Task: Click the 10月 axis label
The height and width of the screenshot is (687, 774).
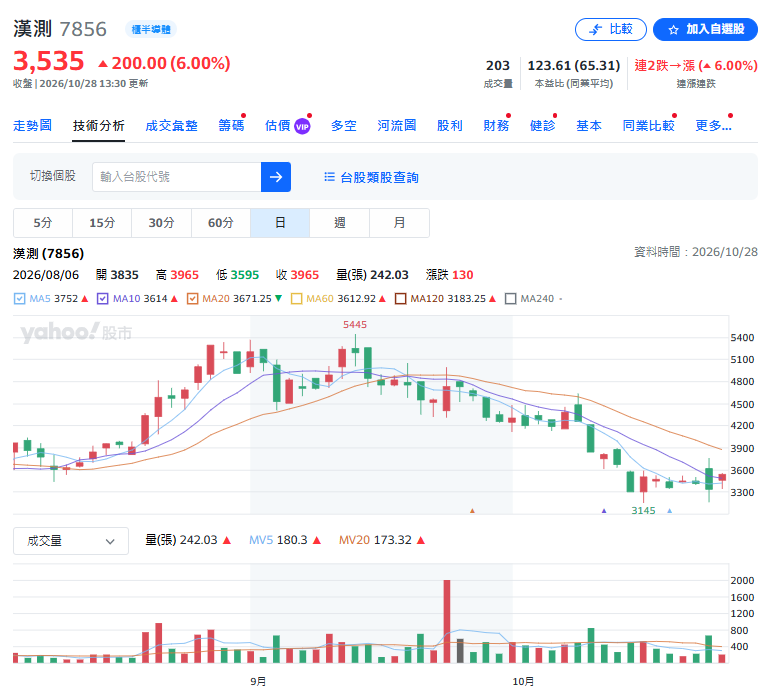Action: (523, 681)
